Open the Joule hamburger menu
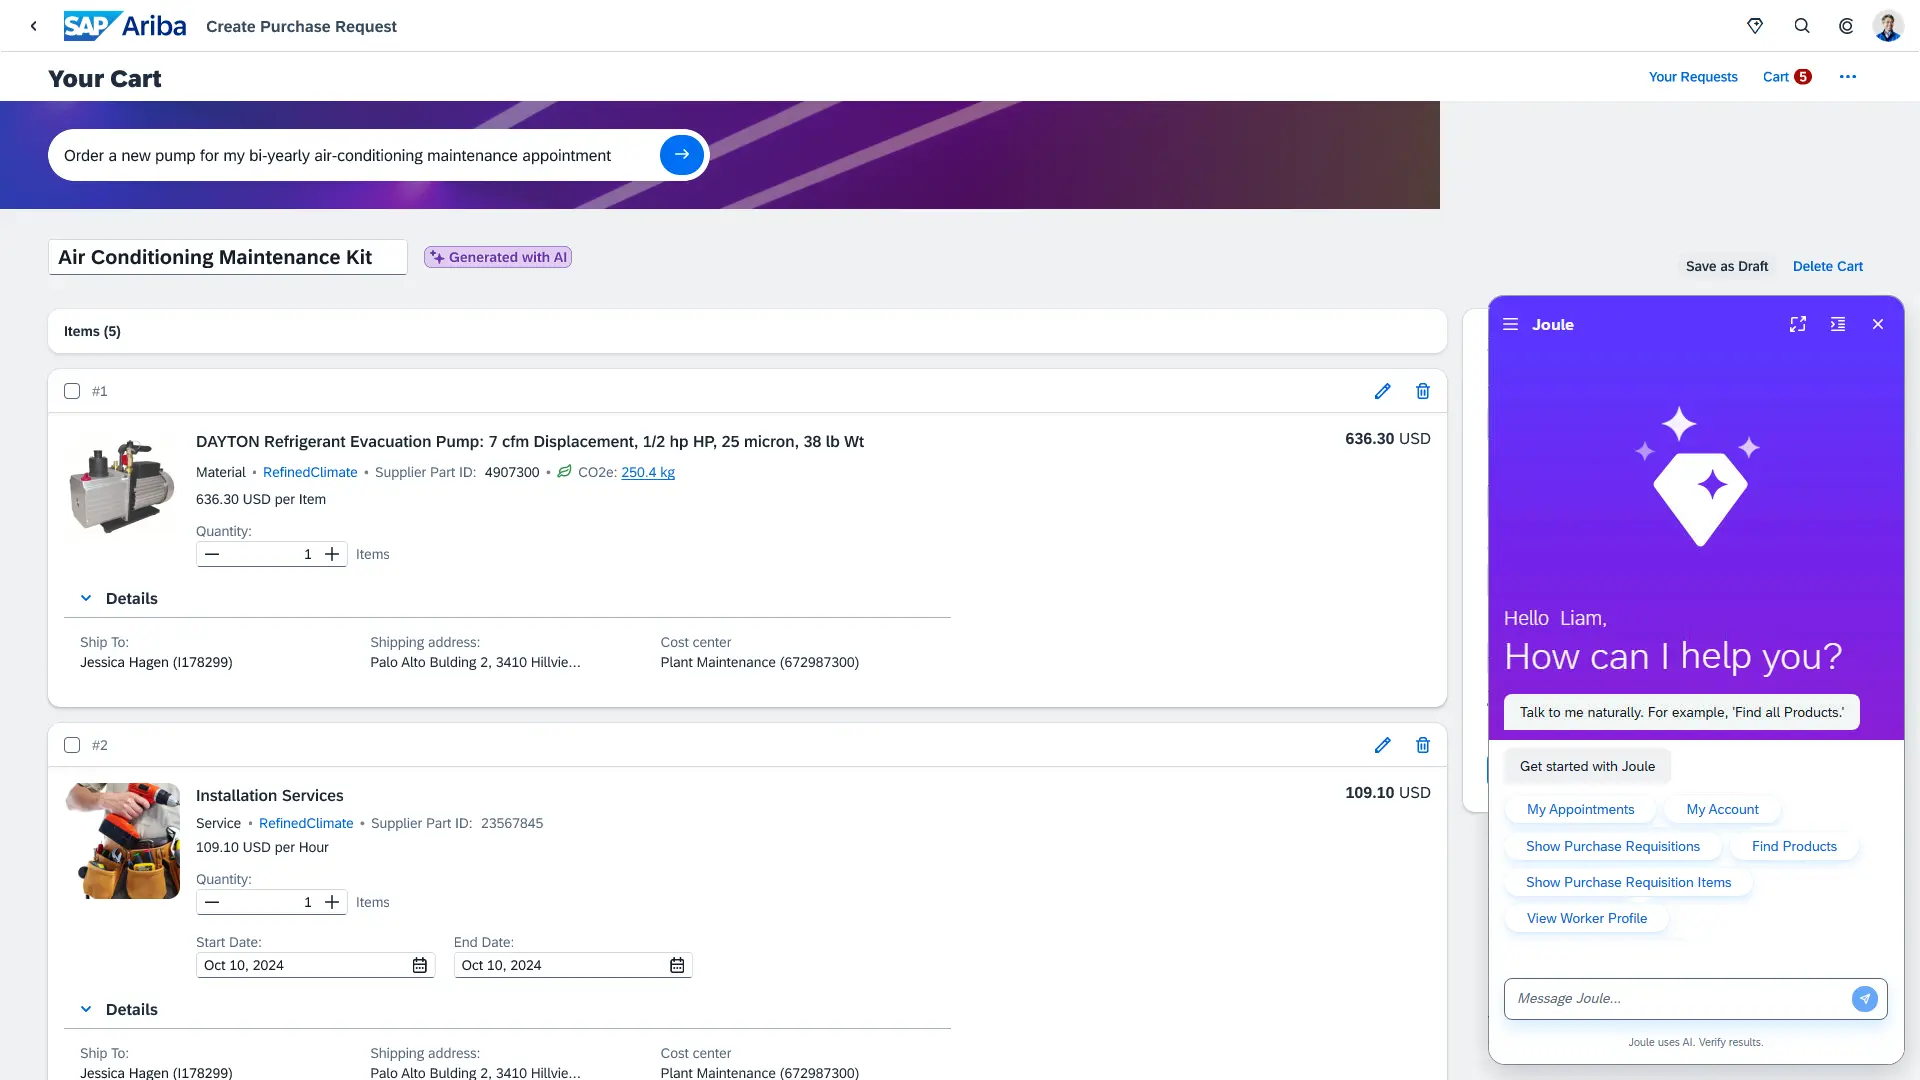 [x=1510, y=324]
